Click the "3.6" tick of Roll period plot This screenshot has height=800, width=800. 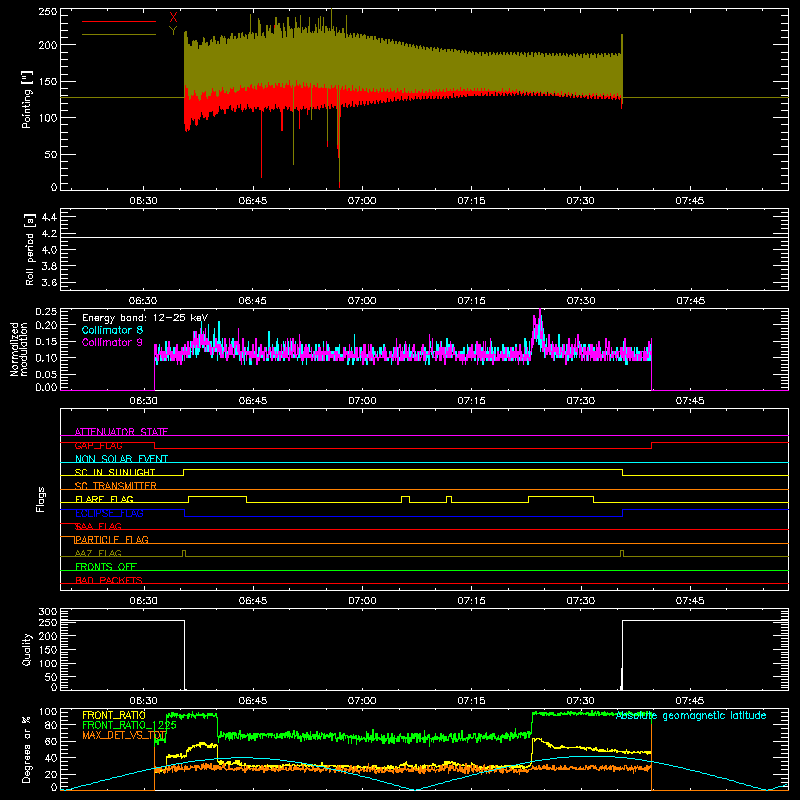(49, 282)
